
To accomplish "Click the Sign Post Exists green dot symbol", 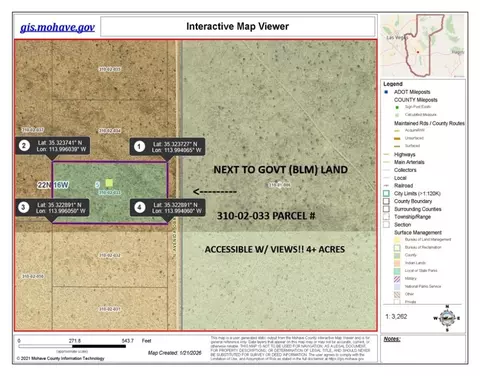I will (x=397, y=107).
